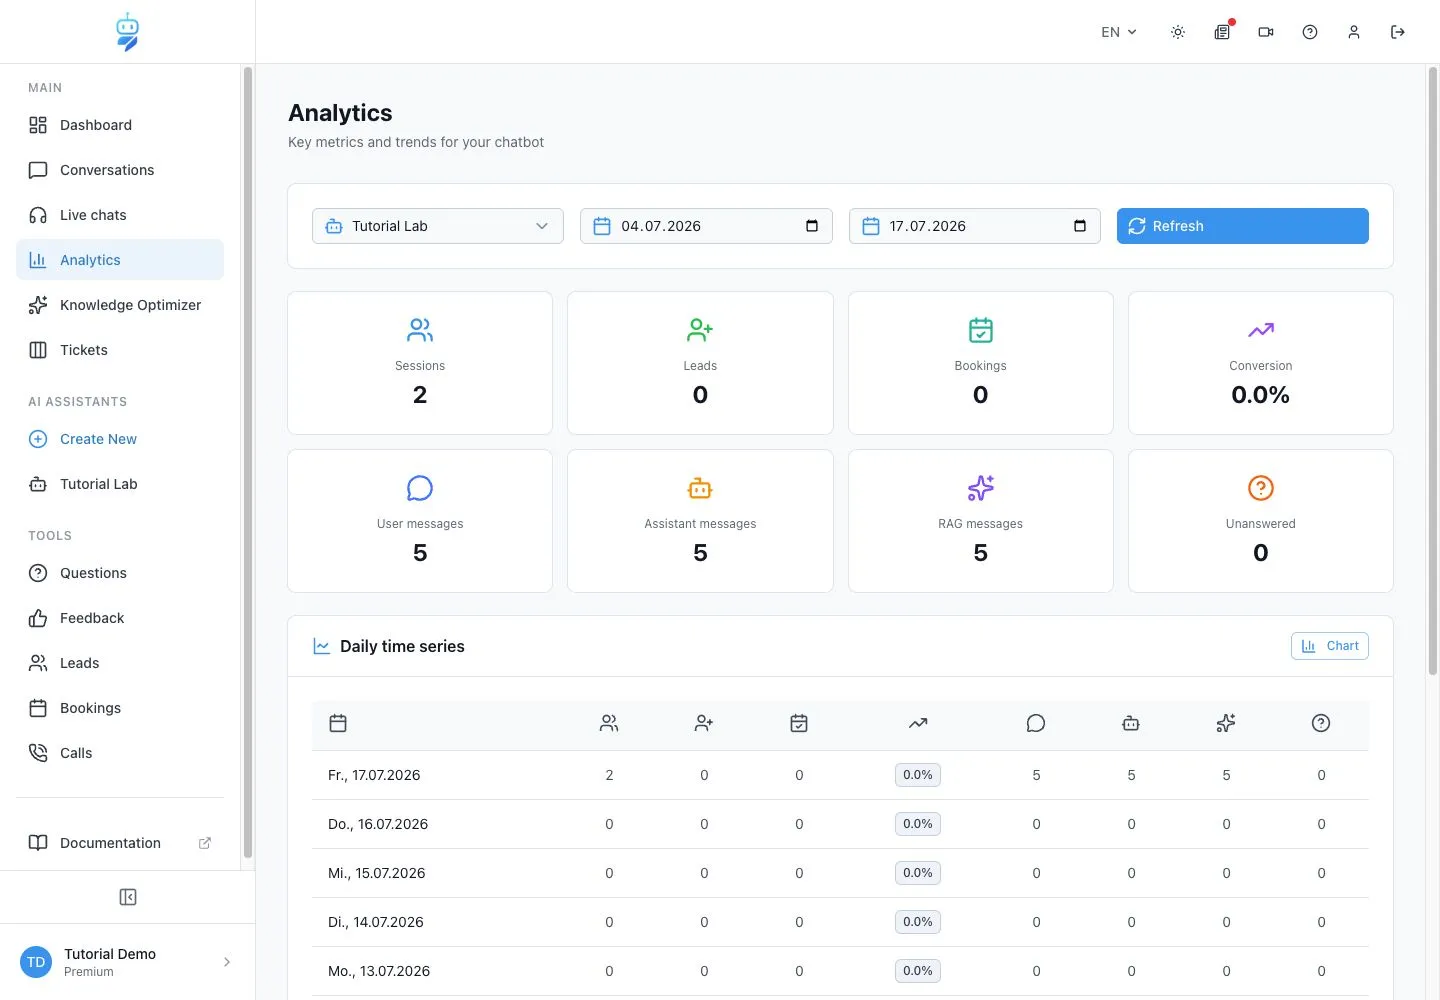Click the start date field 04.07.2026
The height and width of the screenshot is (1000, 1440).
[706, 226]
